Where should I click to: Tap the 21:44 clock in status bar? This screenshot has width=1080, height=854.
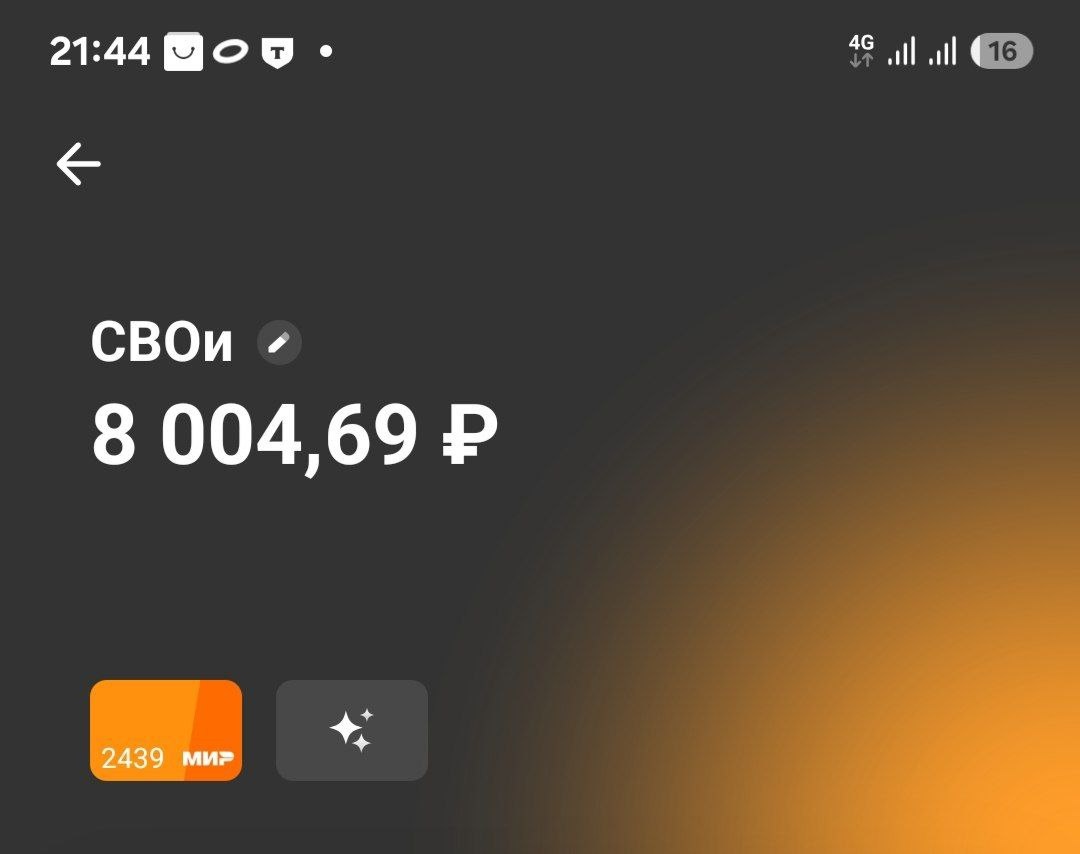click(x=100, y=52)
